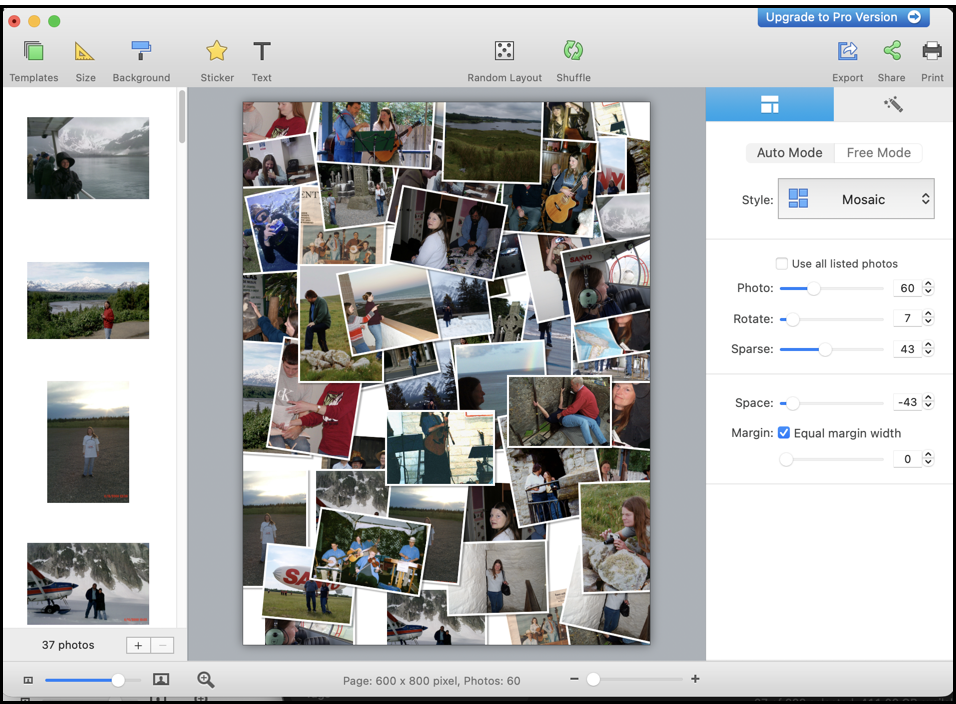Click the large thumbnail size icon

[161, 679]
